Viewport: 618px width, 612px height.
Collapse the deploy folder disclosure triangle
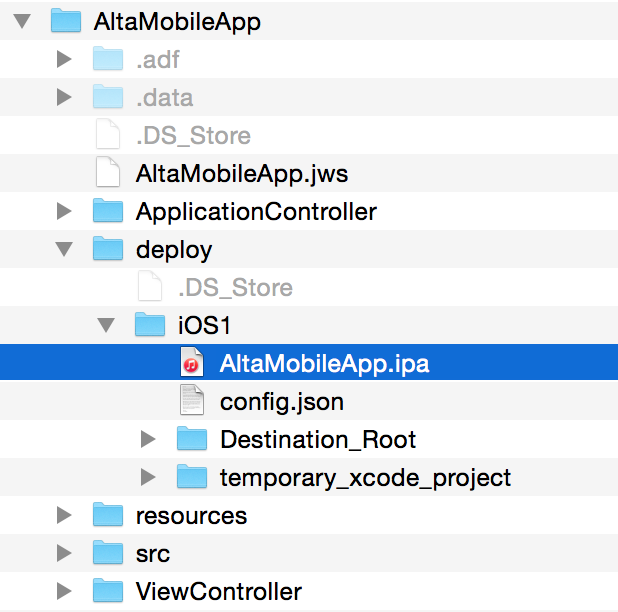pos(64,249)
